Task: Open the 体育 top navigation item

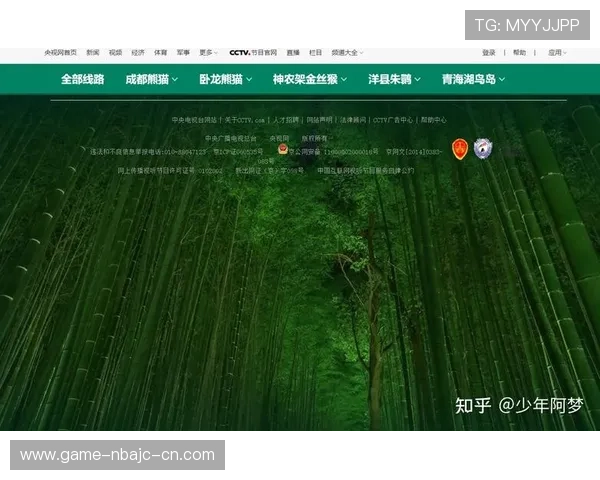Action: [160, 52]
